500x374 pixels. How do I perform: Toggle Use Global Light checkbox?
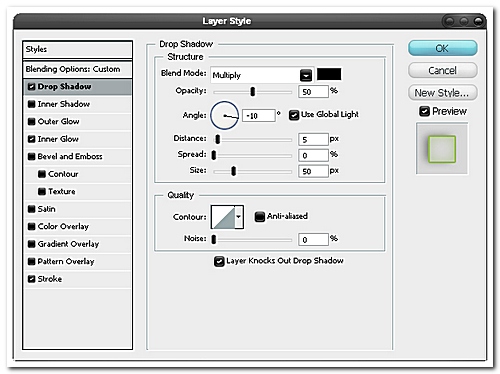point(294,115)
